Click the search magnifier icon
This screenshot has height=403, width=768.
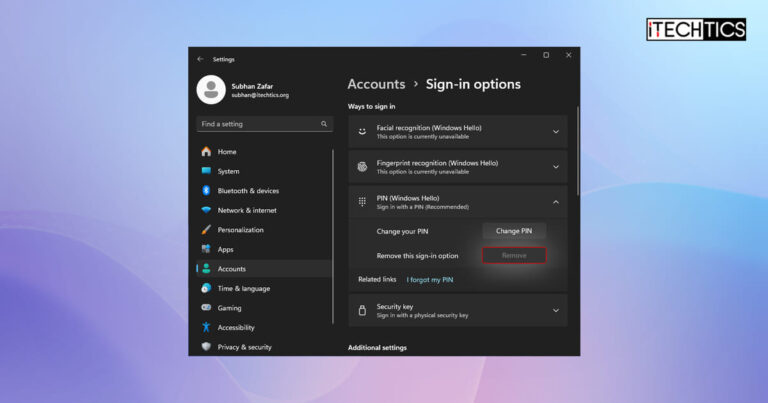click(x=324, y=124)
